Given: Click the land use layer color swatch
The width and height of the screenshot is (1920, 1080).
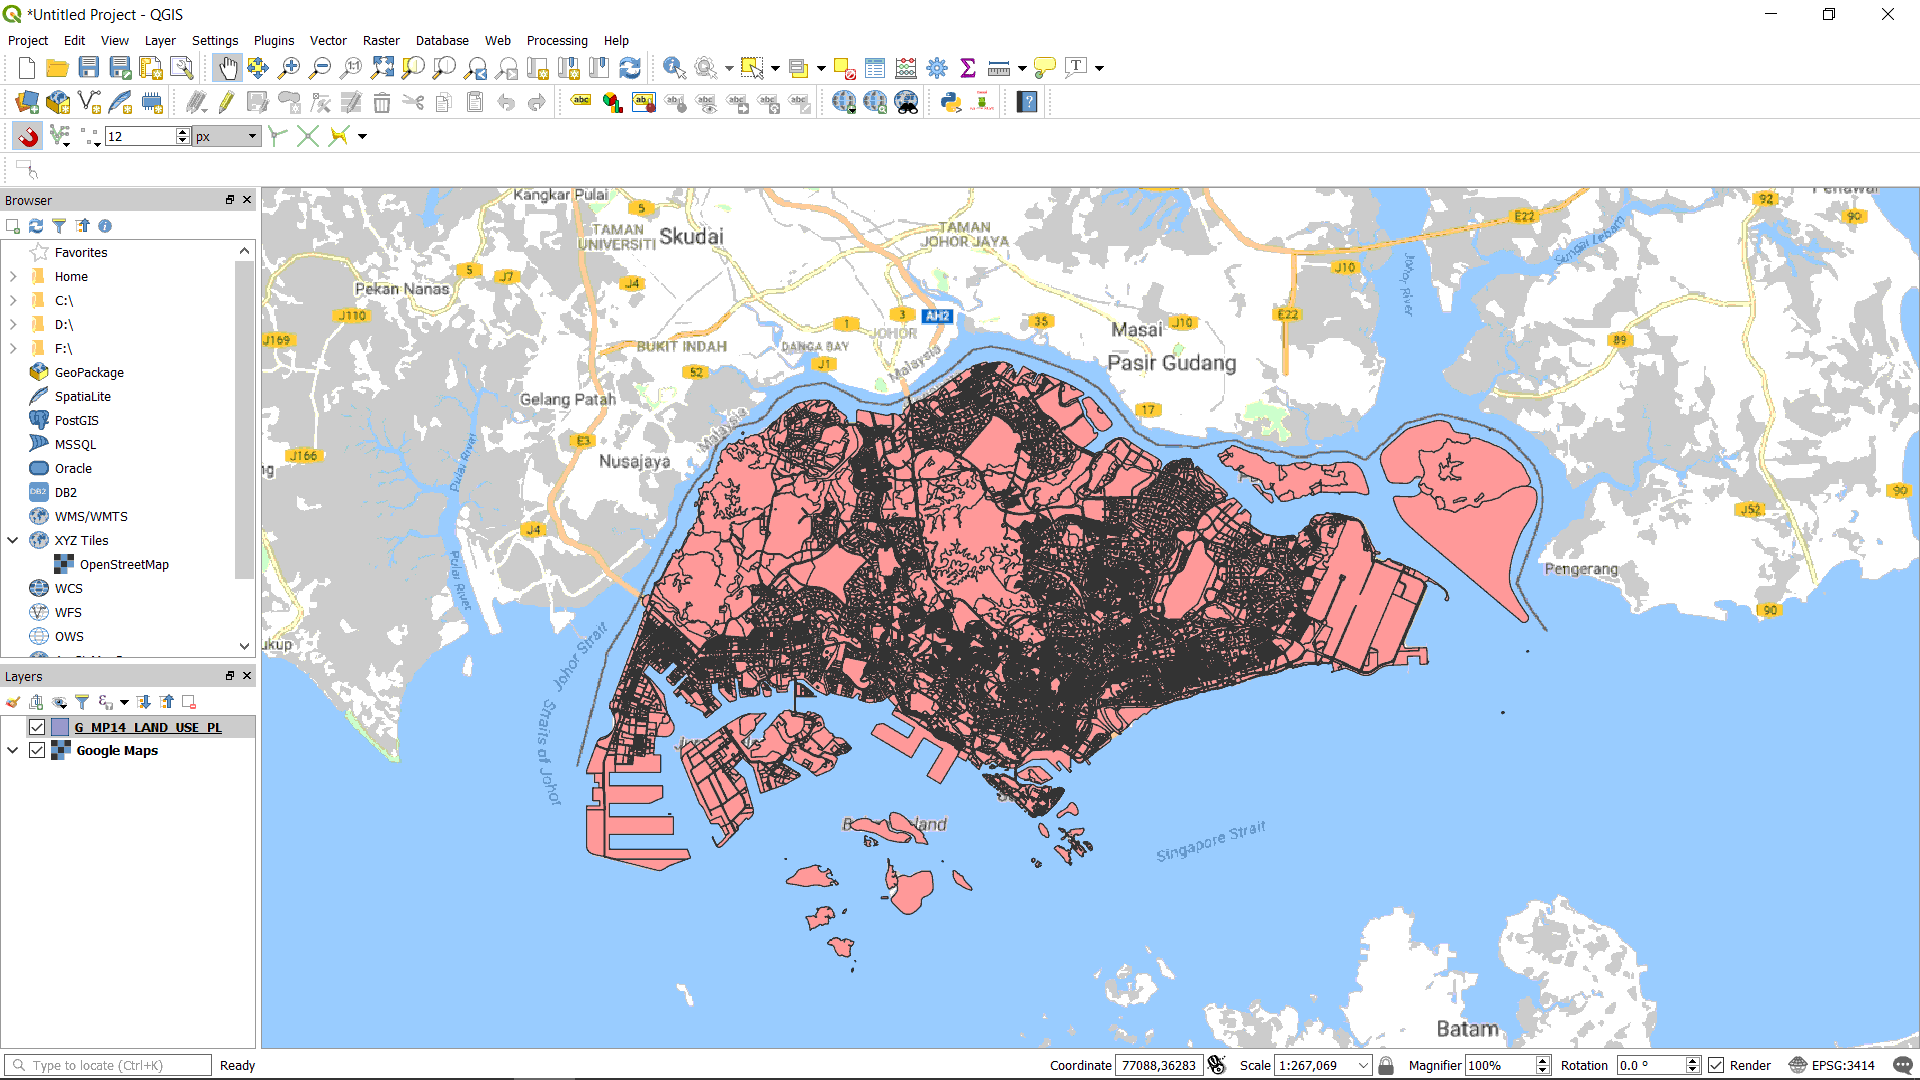Looking at the screenshot, I should click(x=60, y=727).
